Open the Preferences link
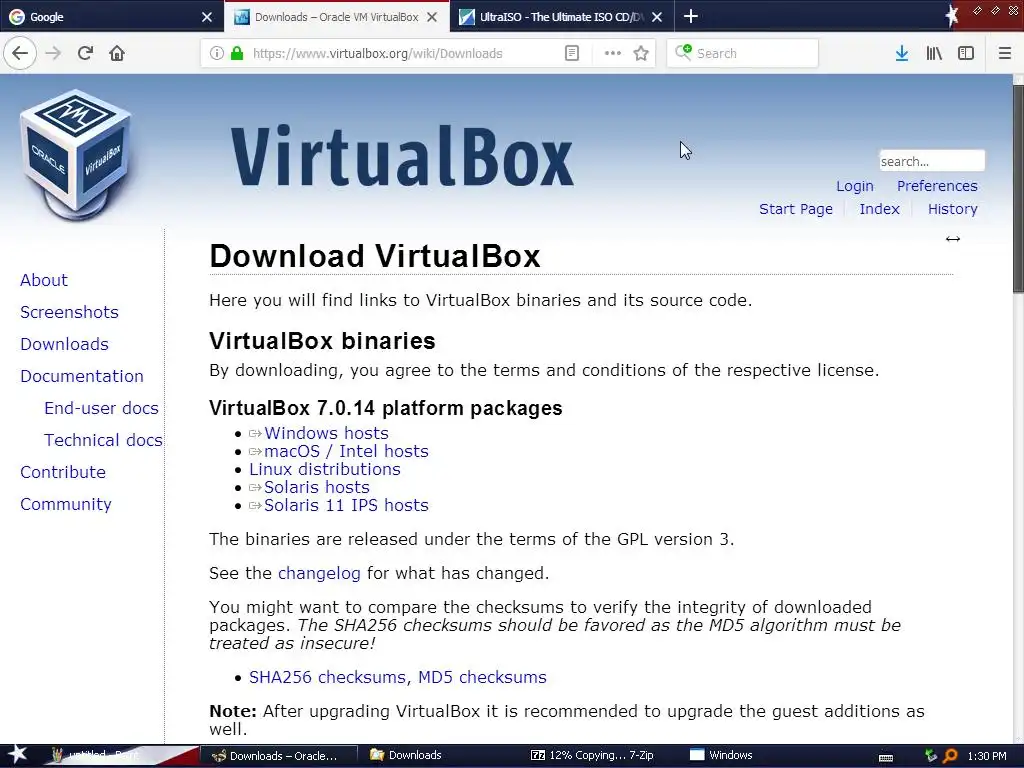 (936, 186)
